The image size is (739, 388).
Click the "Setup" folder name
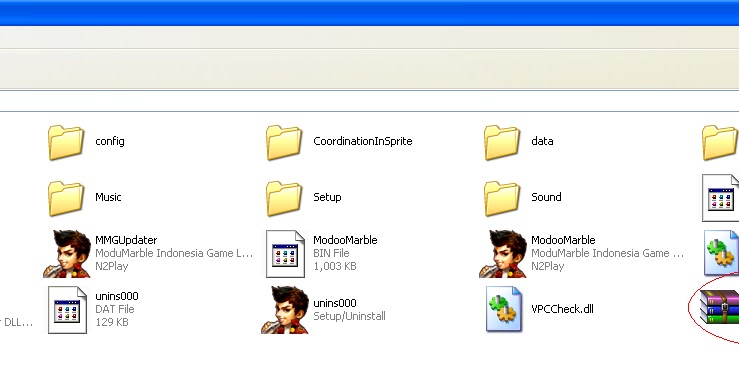pos(327,197)
